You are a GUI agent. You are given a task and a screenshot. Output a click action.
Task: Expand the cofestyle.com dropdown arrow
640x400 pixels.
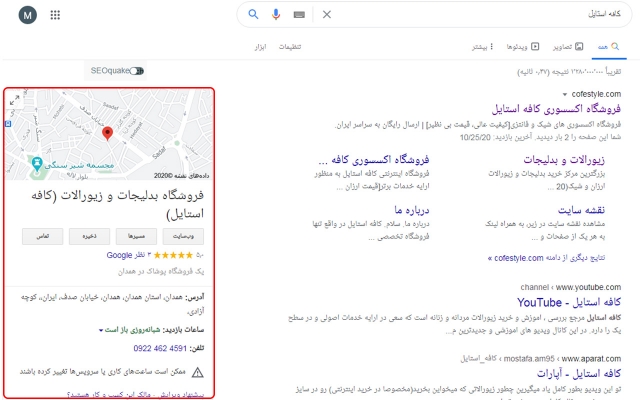point(565,95)
